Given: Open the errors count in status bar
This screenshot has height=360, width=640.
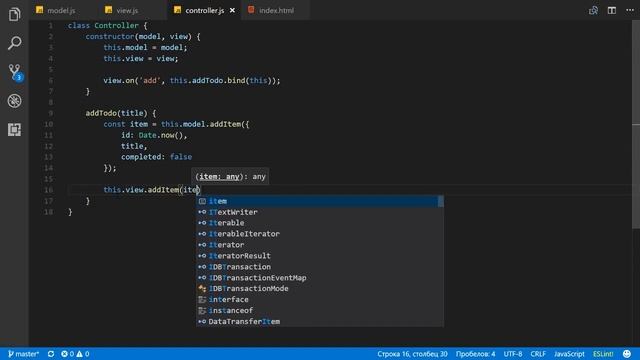Looking at the screenshot, I should (x=67, y=354).
